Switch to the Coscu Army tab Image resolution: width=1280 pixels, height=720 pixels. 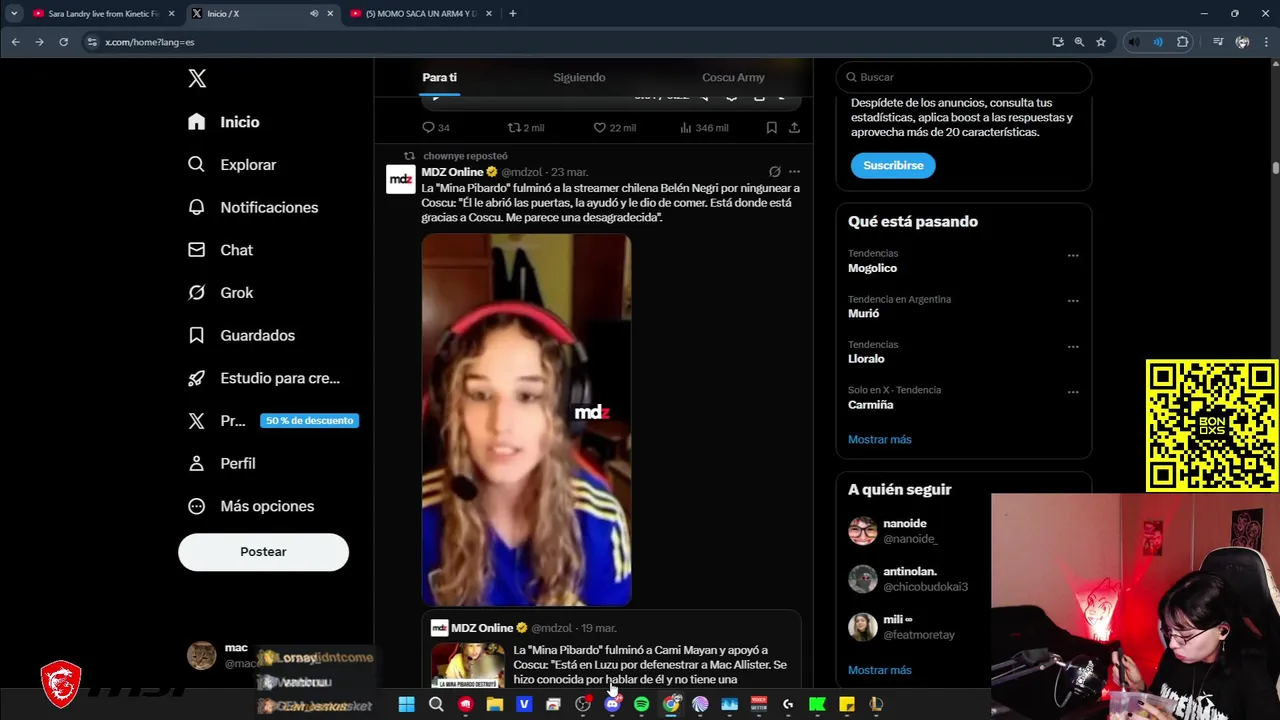pyautogui.click(x=733, y=77)
